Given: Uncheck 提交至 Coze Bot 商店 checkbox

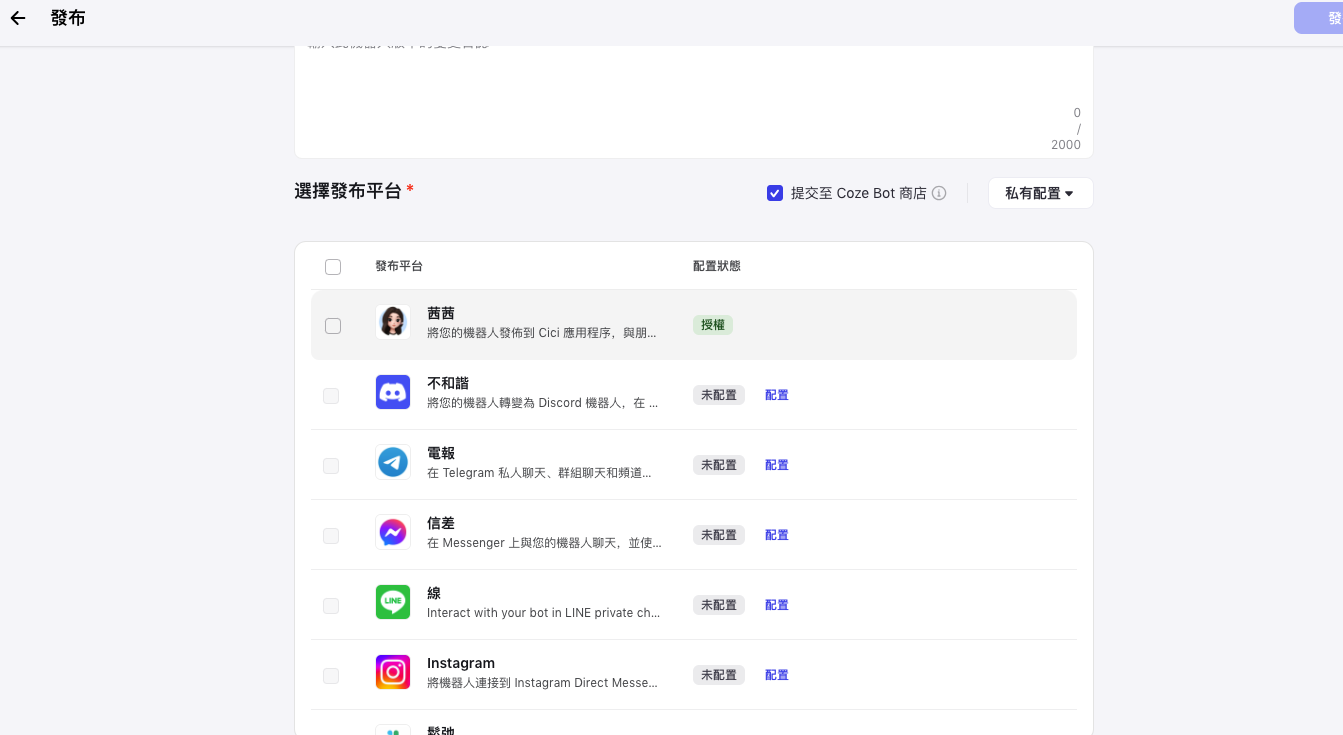Looking at the screenshot, I should pos(775,193).
